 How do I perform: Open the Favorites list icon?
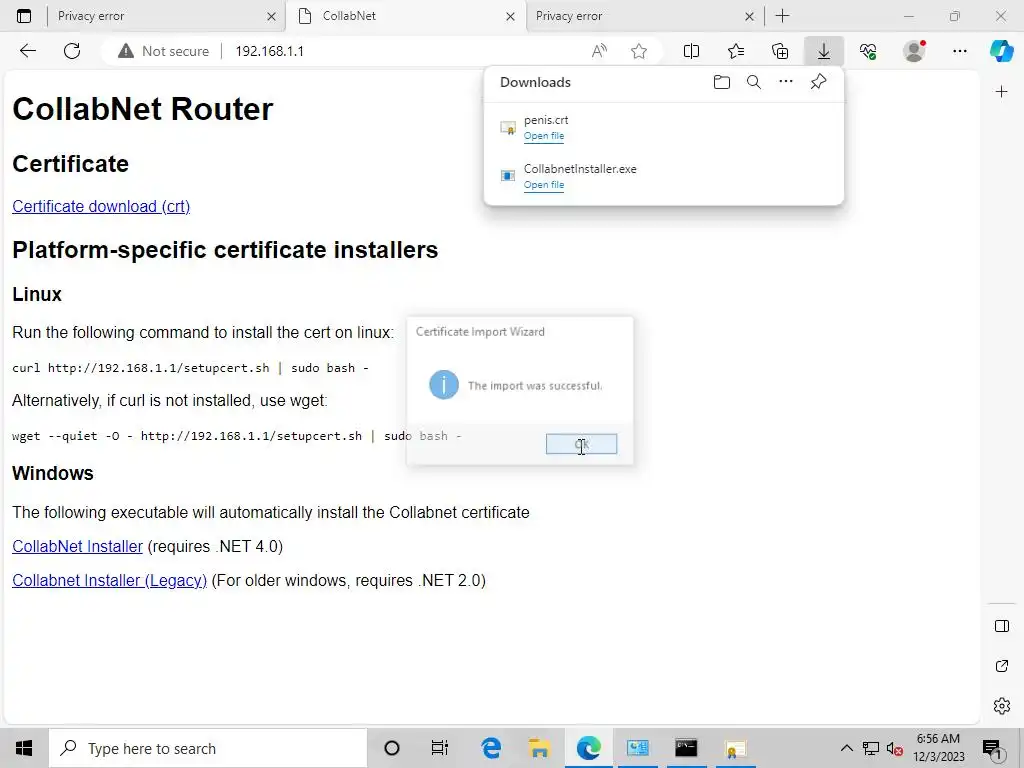[x=736, y=51]
